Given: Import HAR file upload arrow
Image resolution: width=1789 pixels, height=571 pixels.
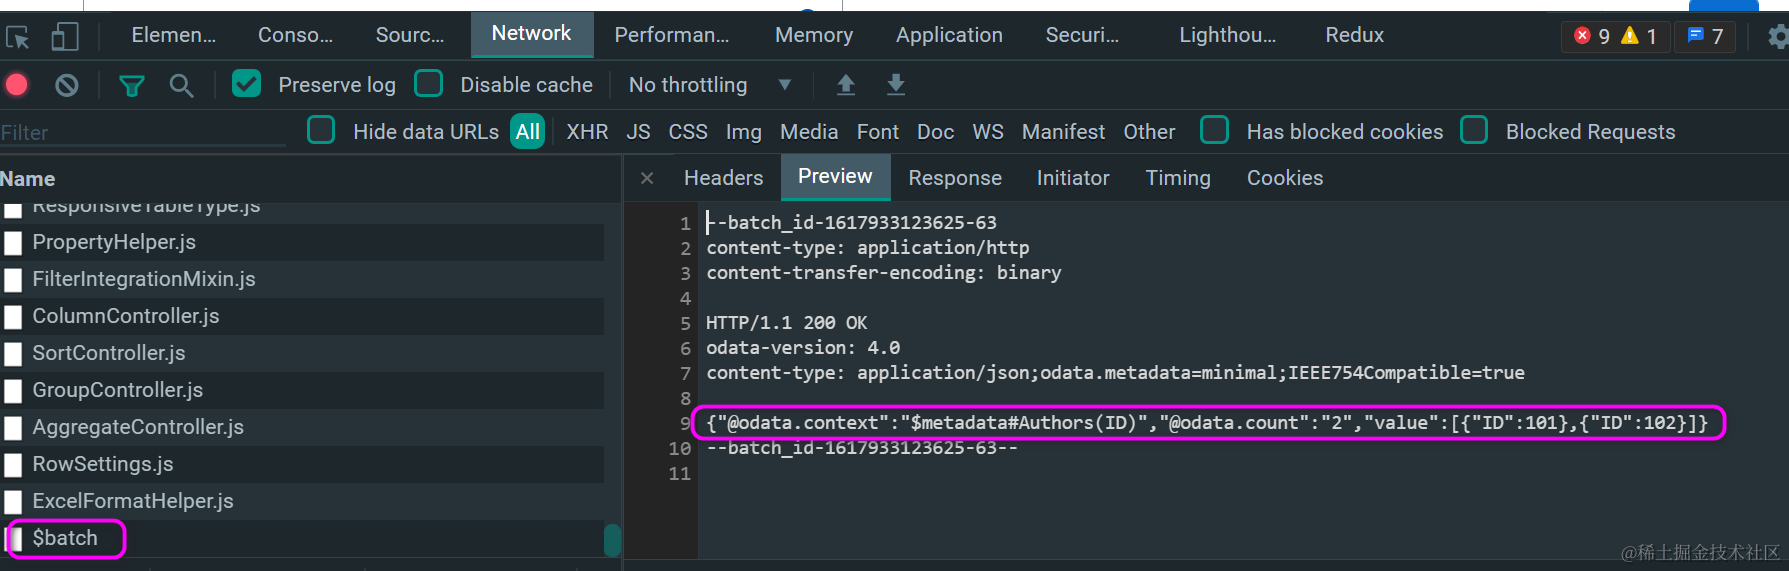Looking at the screenshot, I should point(846,85).
